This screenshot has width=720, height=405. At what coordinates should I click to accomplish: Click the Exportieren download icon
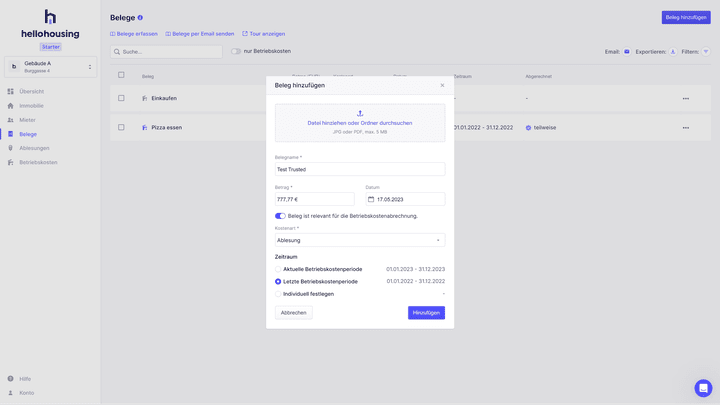[x=673, y=51]
